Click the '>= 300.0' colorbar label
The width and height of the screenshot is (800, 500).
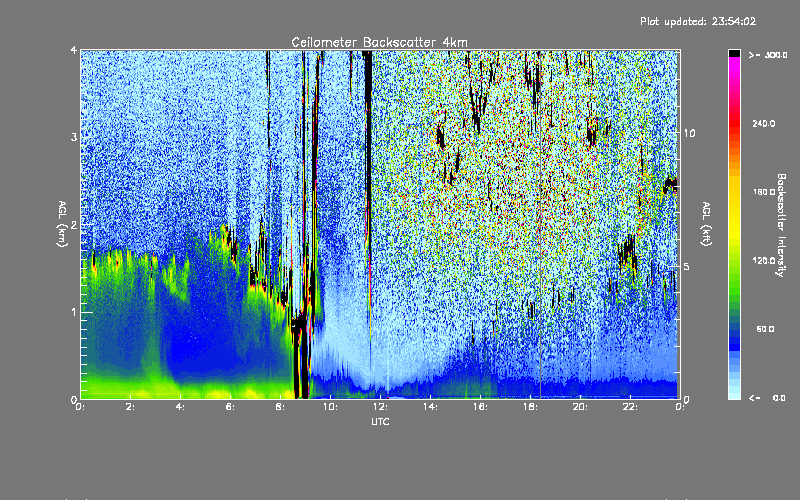(x=768, y=55)
